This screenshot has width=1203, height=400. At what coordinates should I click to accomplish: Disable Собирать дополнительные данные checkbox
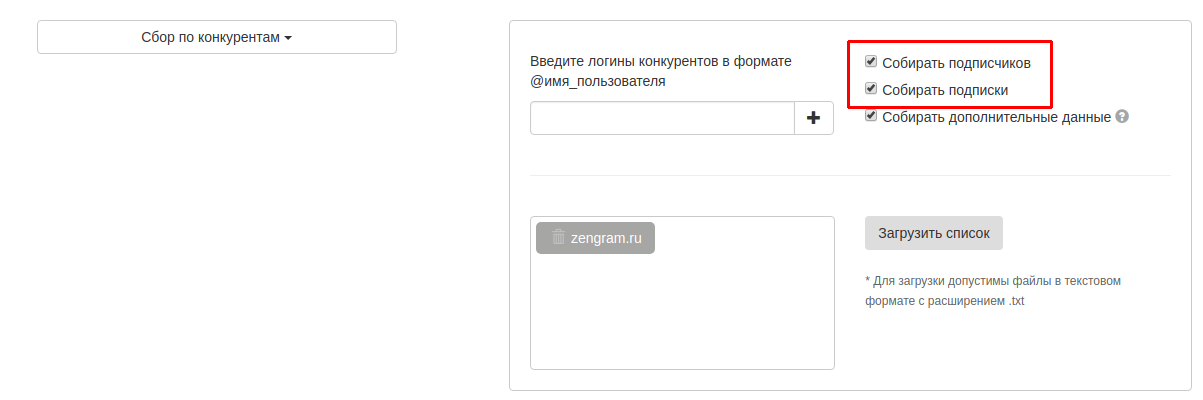pos(871,115)
